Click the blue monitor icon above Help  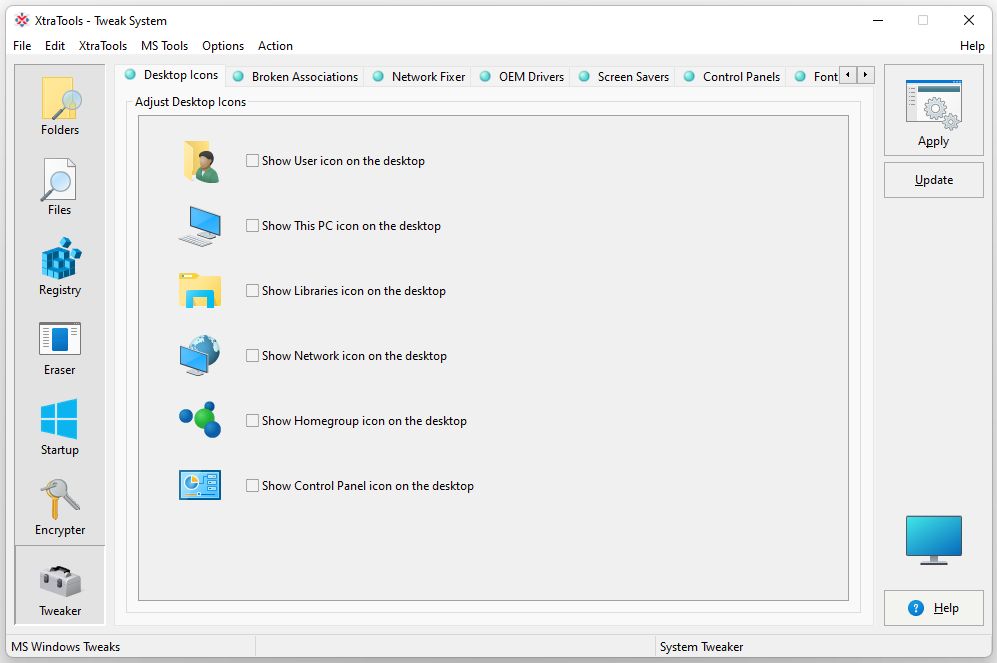click(933, 540)
